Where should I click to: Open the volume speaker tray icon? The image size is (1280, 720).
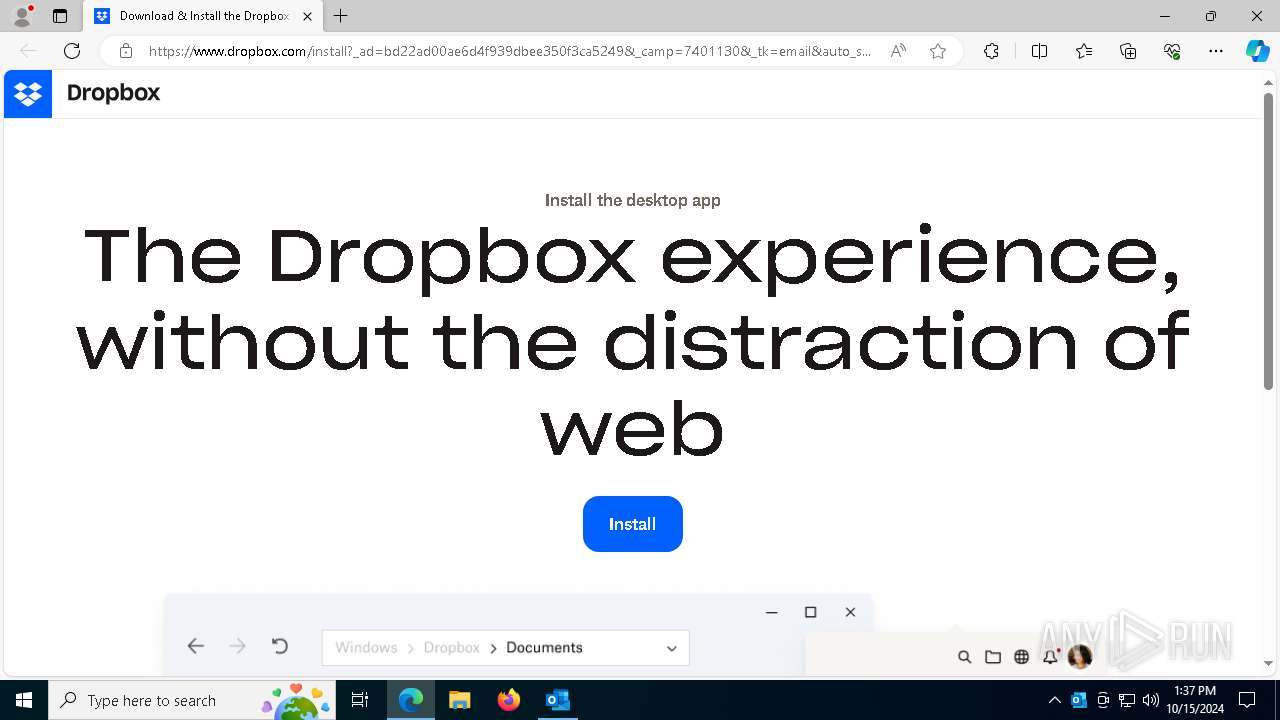point(1151,700)
